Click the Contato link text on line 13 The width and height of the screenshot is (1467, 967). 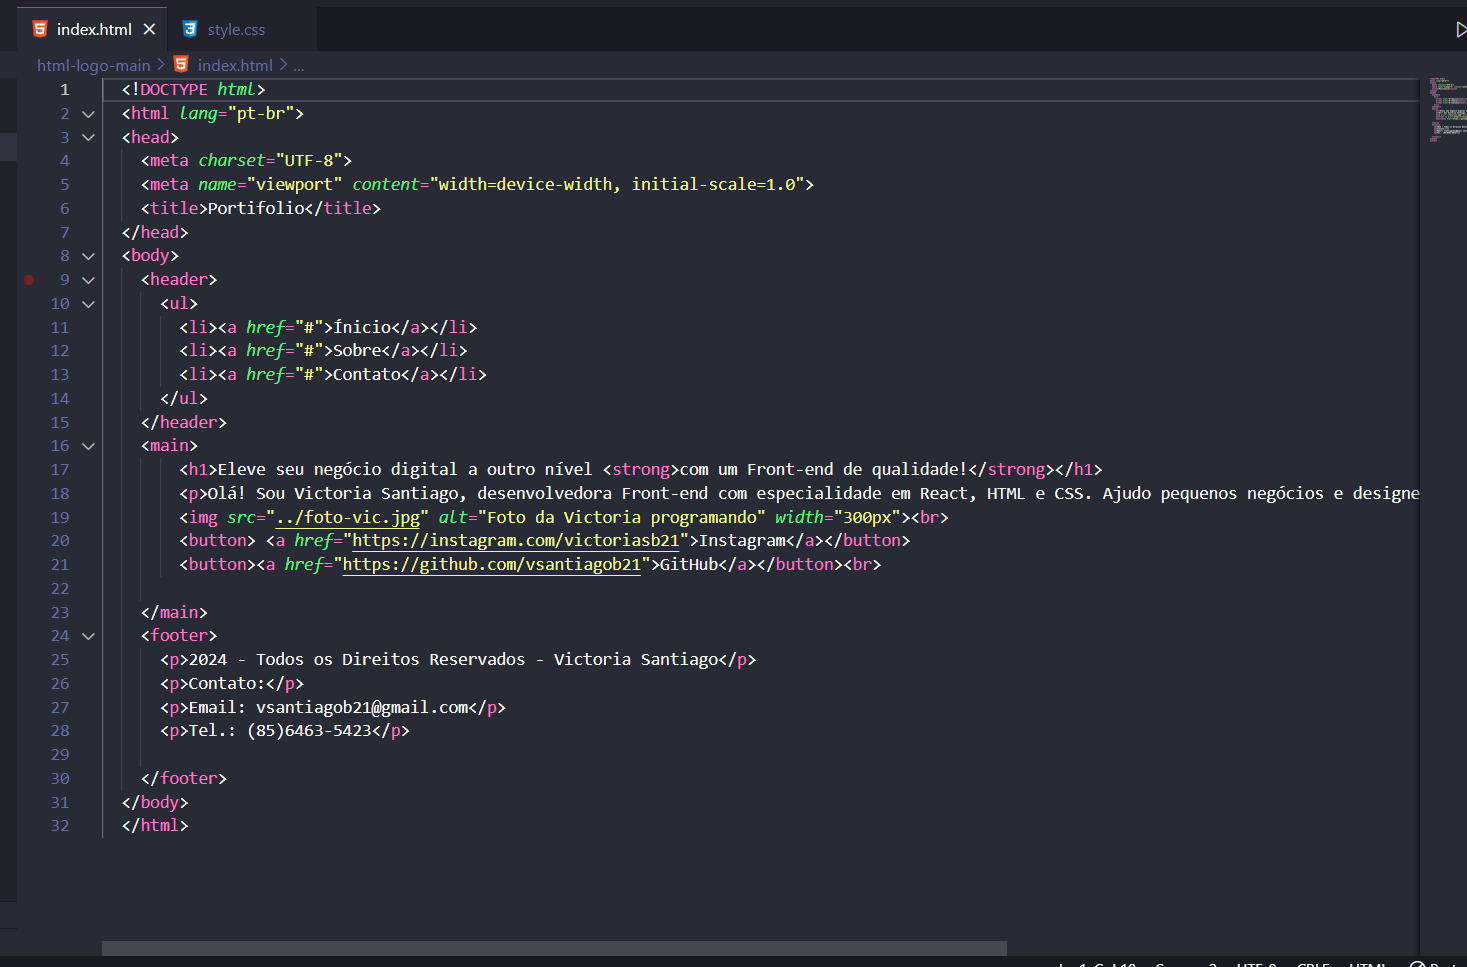pos(367,375)
